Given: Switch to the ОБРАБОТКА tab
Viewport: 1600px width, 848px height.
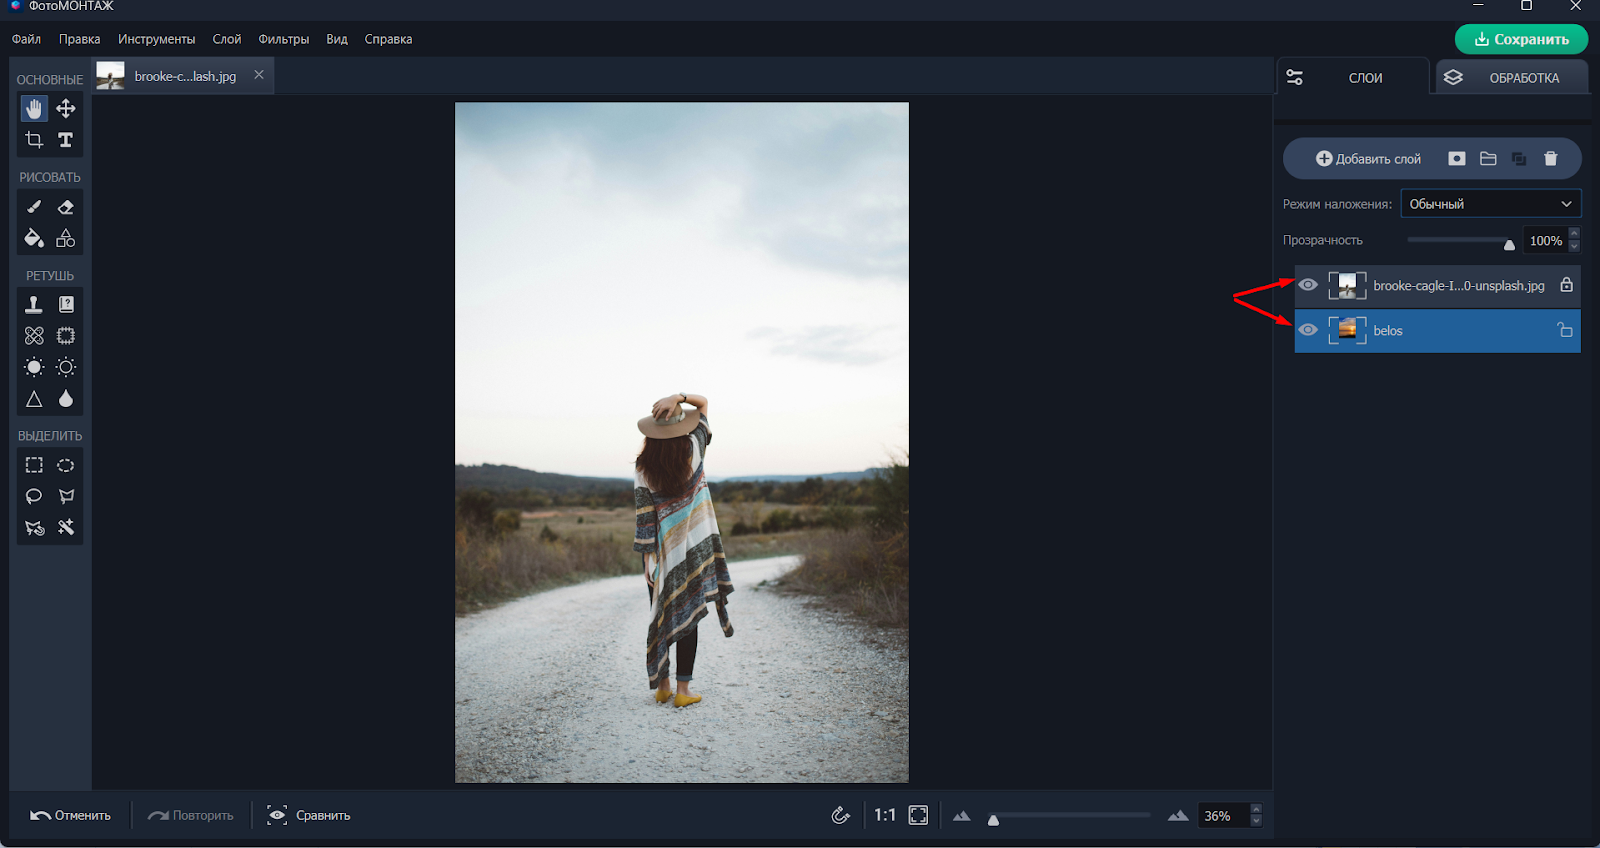Looking at the screenshot, I should coord(1512,77).
